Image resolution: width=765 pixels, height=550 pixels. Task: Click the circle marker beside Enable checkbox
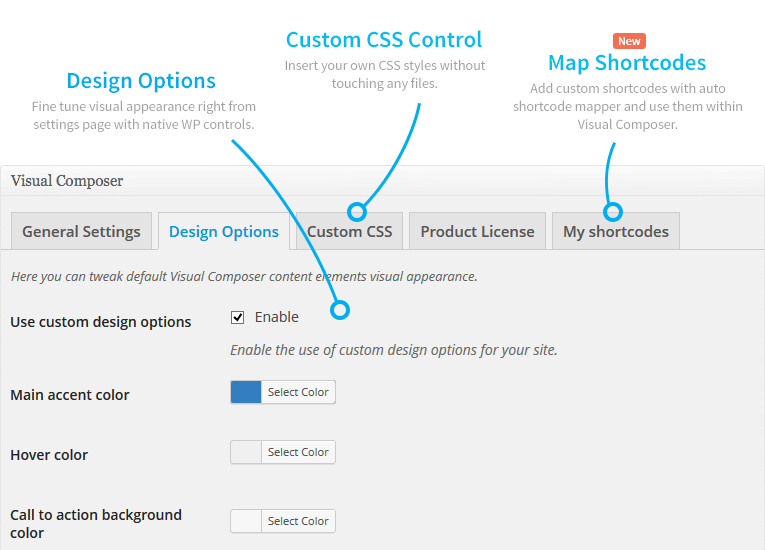340,310
